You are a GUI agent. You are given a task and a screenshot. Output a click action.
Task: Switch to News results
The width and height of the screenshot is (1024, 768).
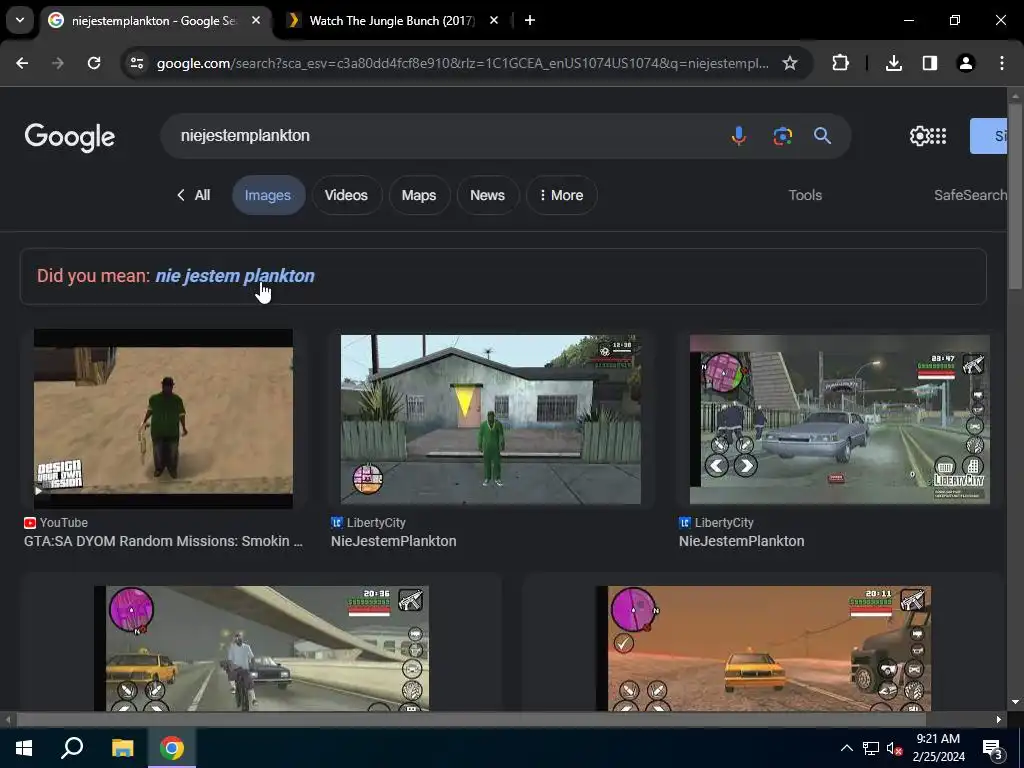(x=487, y=195)
